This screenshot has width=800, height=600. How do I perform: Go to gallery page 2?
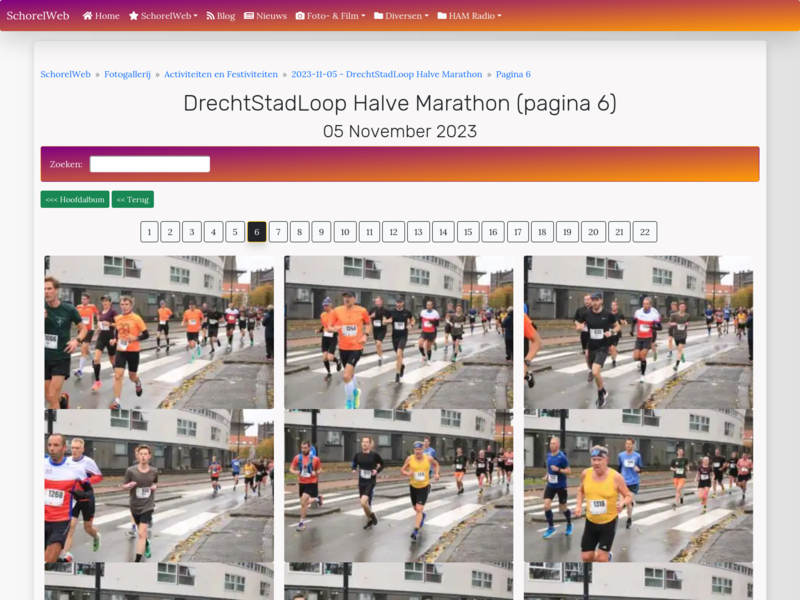[170, 232]
